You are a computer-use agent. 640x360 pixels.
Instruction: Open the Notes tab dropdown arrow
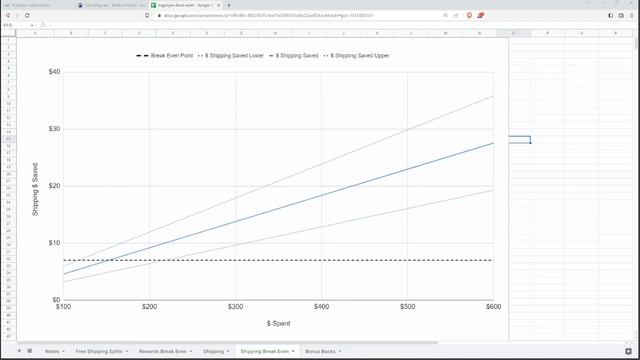click(63, 351)
